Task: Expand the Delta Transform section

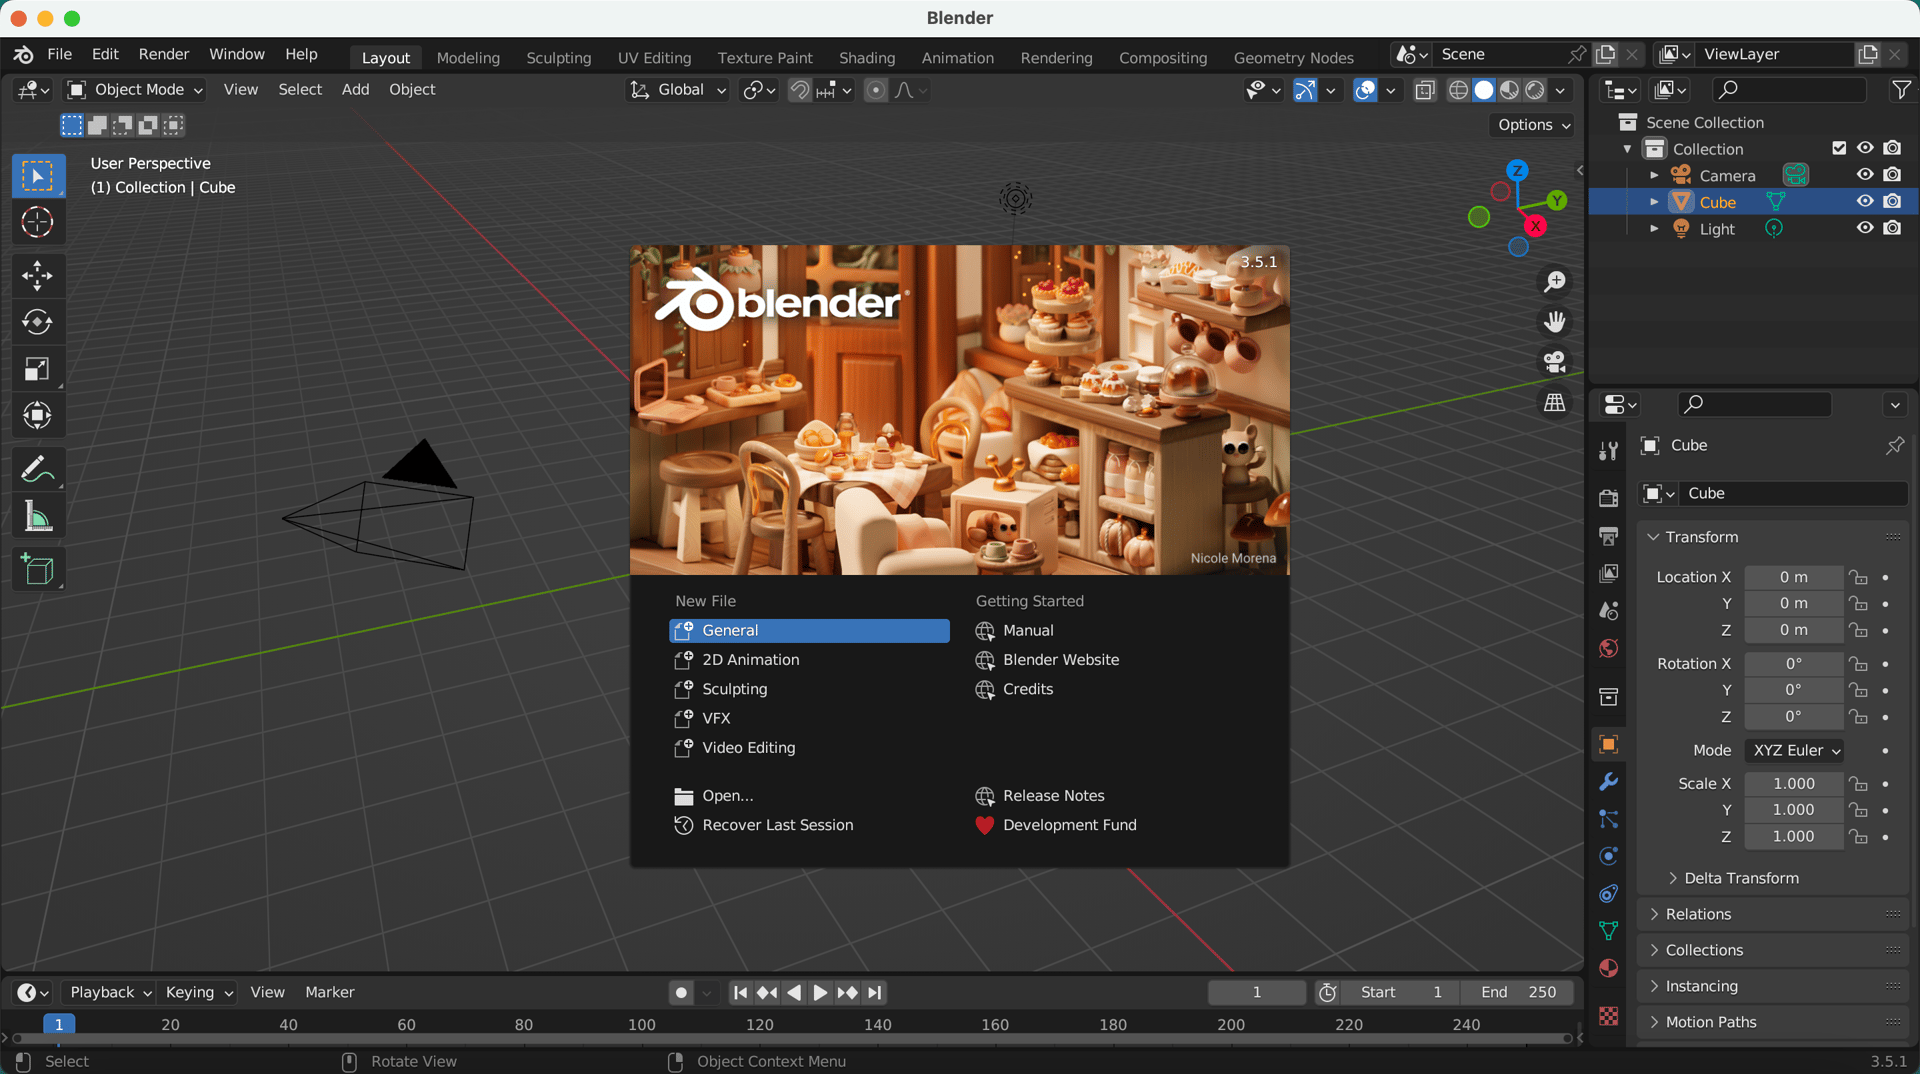Action: point(1740,878)
